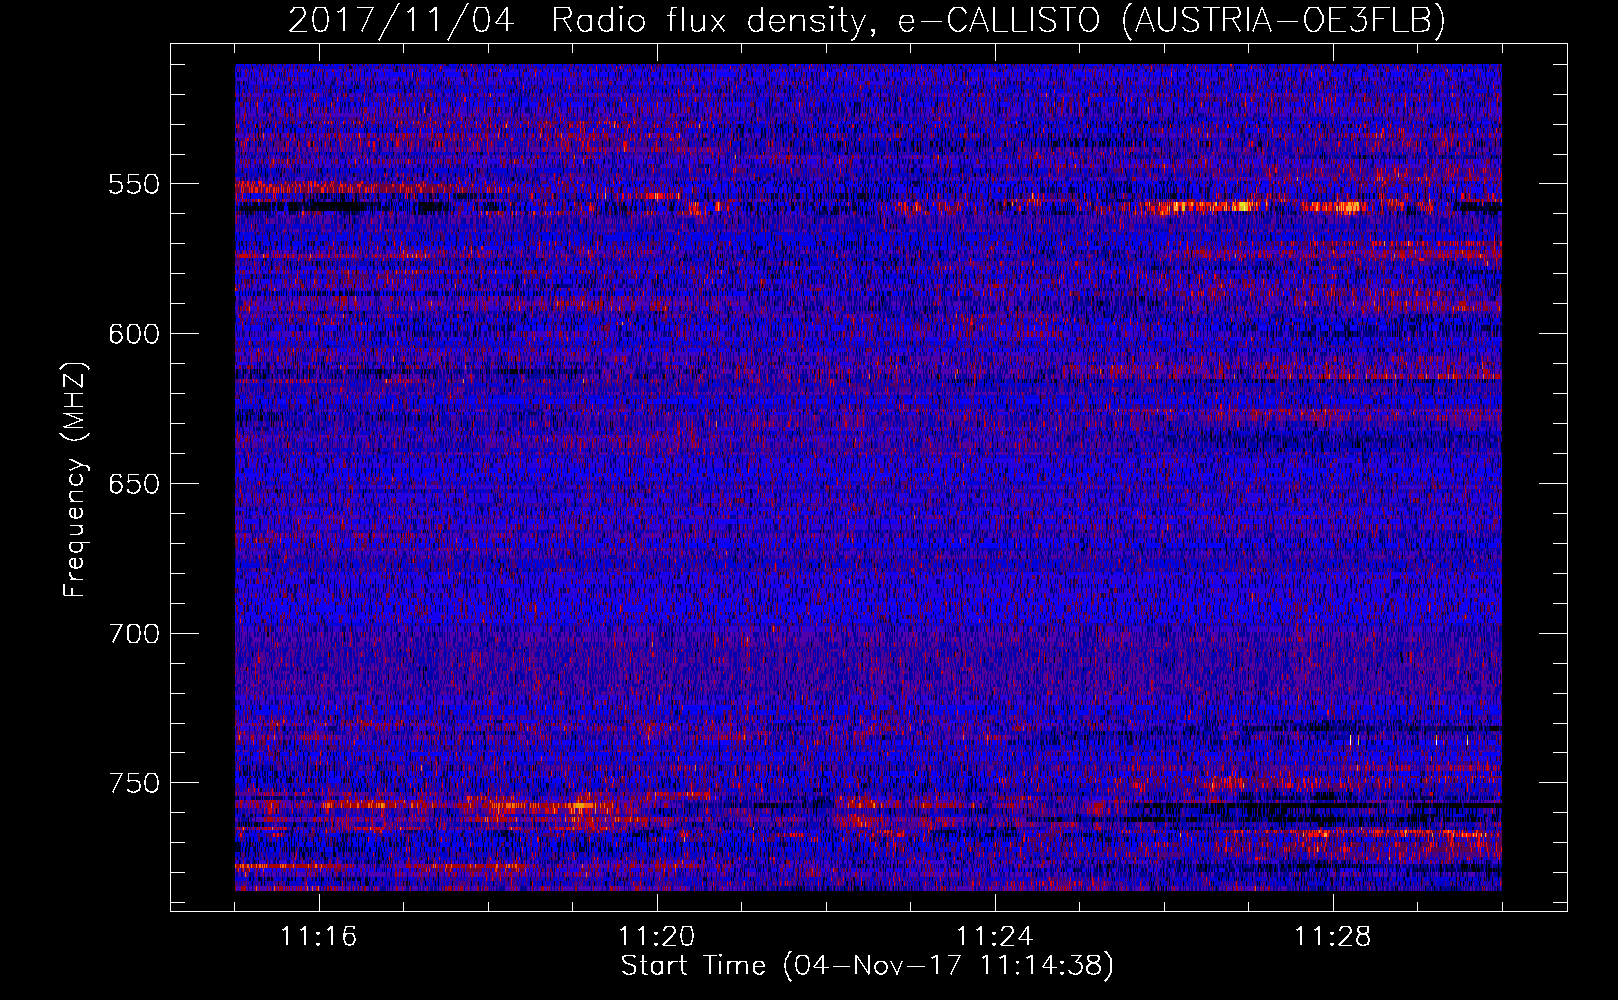Click the "Start Time (04-Nov-17 11:14:38)" axis label
This screenshot has width=1618, height=1000.
coord(867,966)
